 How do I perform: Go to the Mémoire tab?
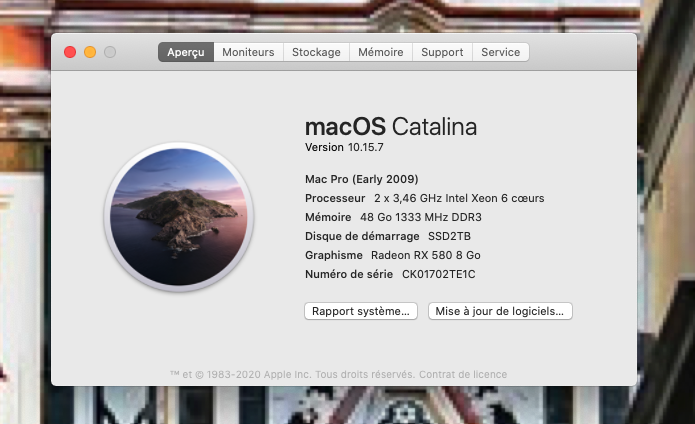point(381,52)
